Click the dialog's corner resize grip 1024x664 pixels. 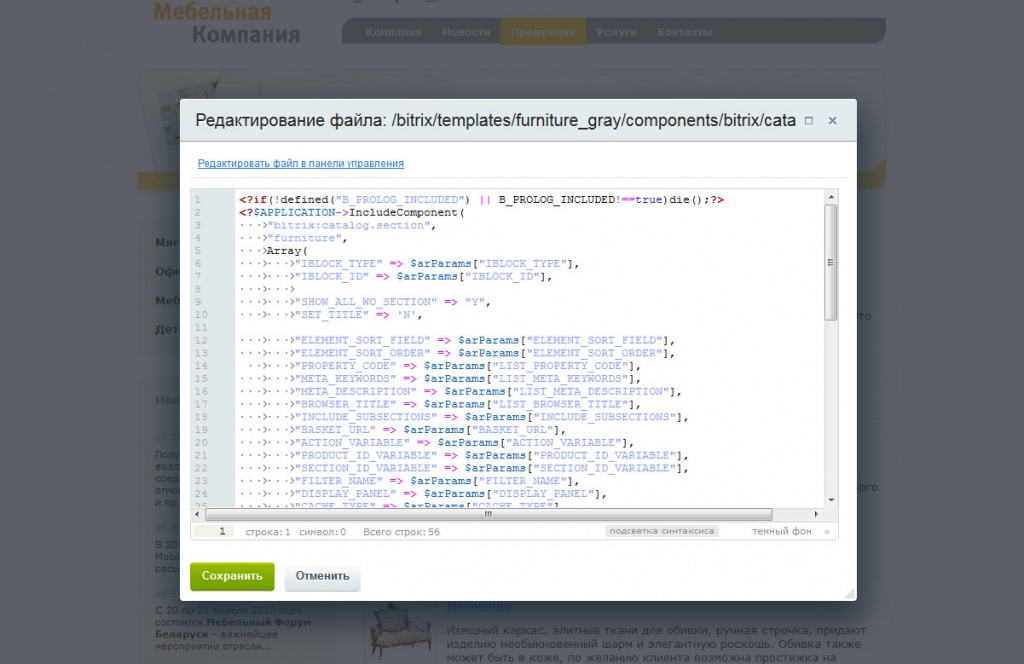click(x=850, y=593)
